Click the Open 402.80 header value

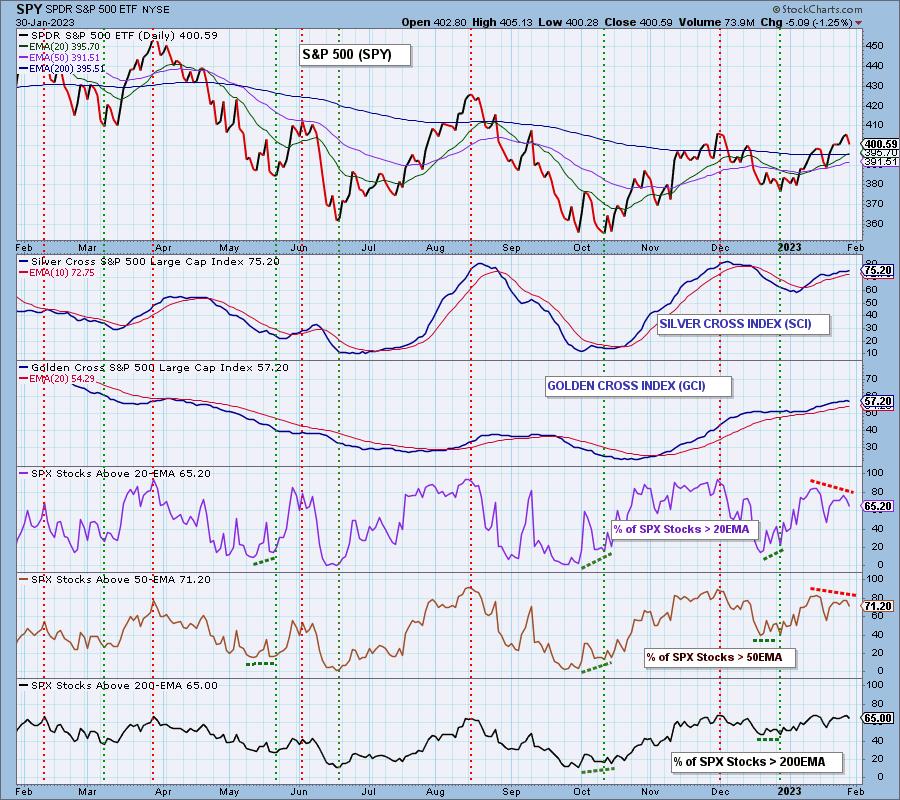[x=433, y=22]
